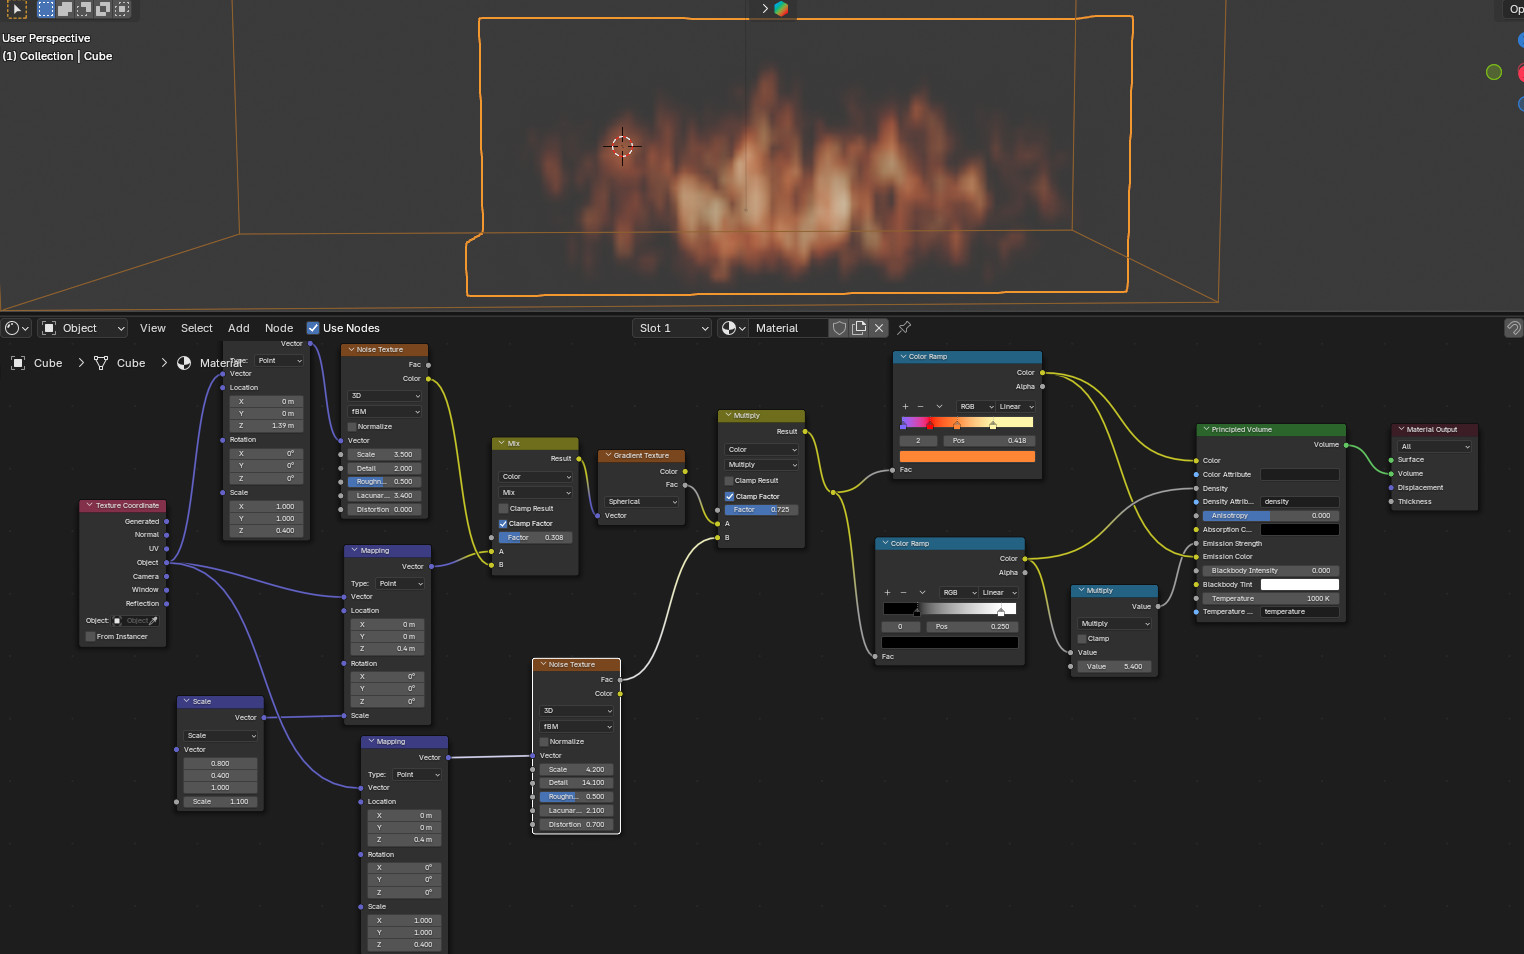The image size is (1524, 954).
Task: Choose the Invert Selection mode icon
Action: click(x=103, y=9)
